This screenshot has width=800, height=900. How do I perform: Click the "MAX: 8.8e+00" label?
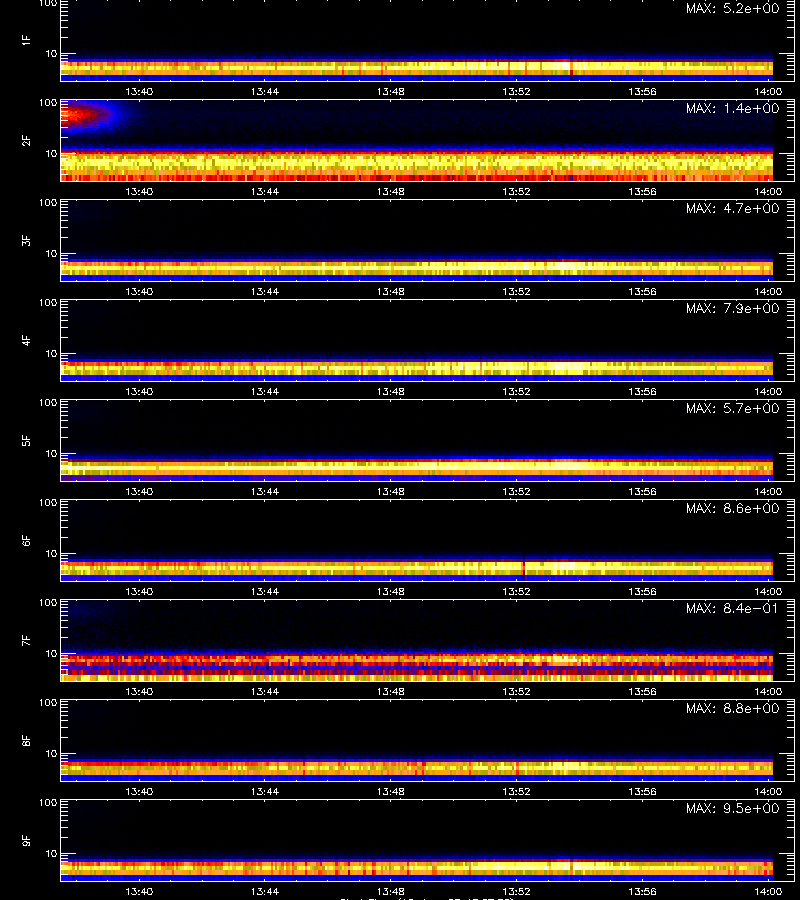point(732,709)
